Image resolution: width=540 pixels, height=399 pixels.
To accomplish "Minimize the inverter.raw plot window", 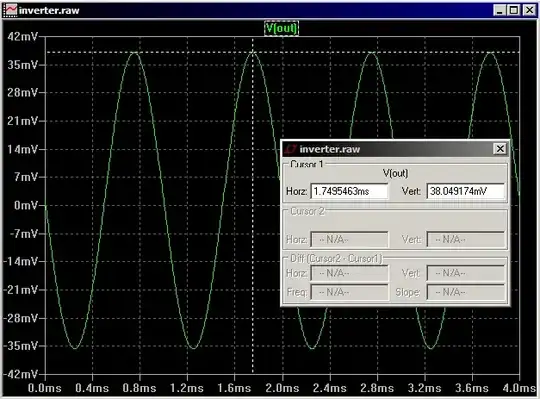I will click(x=499, y=10).
